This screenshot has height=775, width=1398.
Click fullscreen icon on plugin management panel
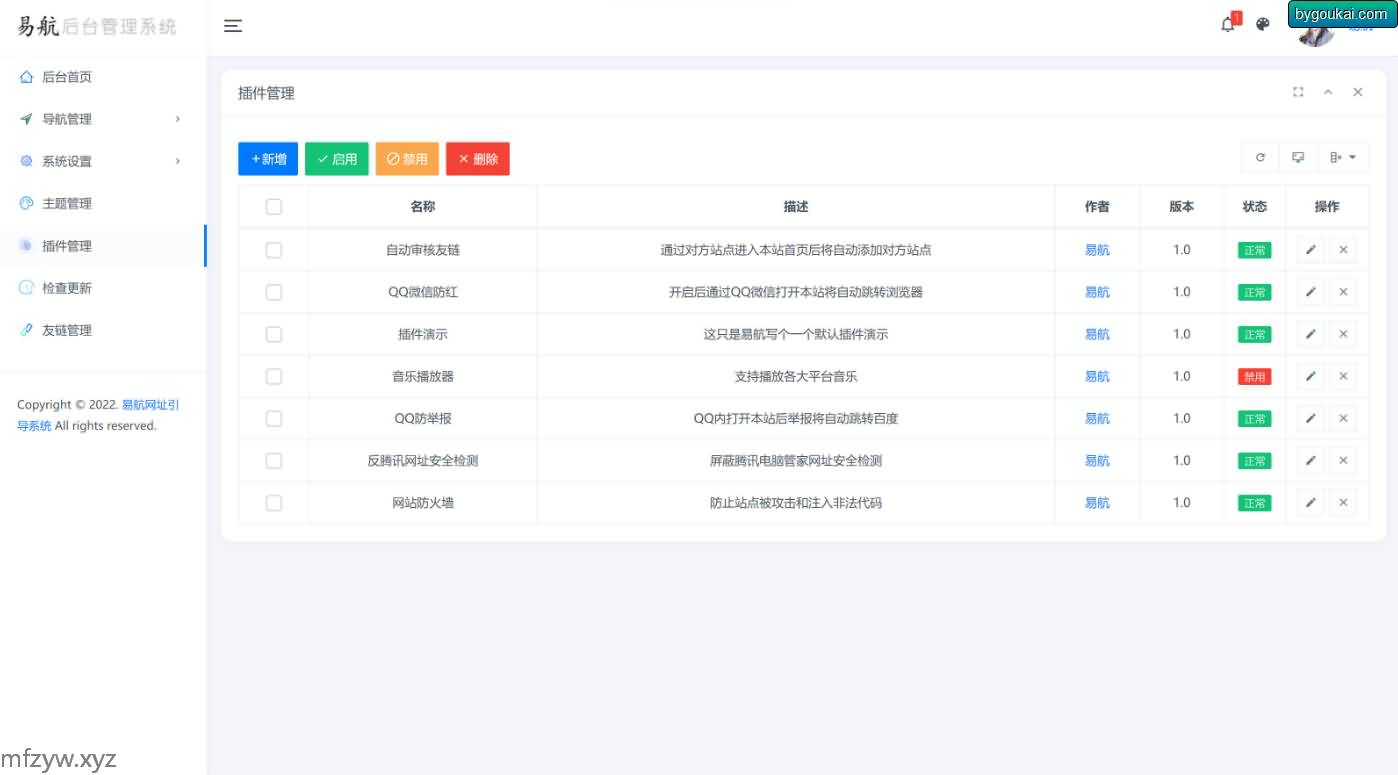point(1298,92)
